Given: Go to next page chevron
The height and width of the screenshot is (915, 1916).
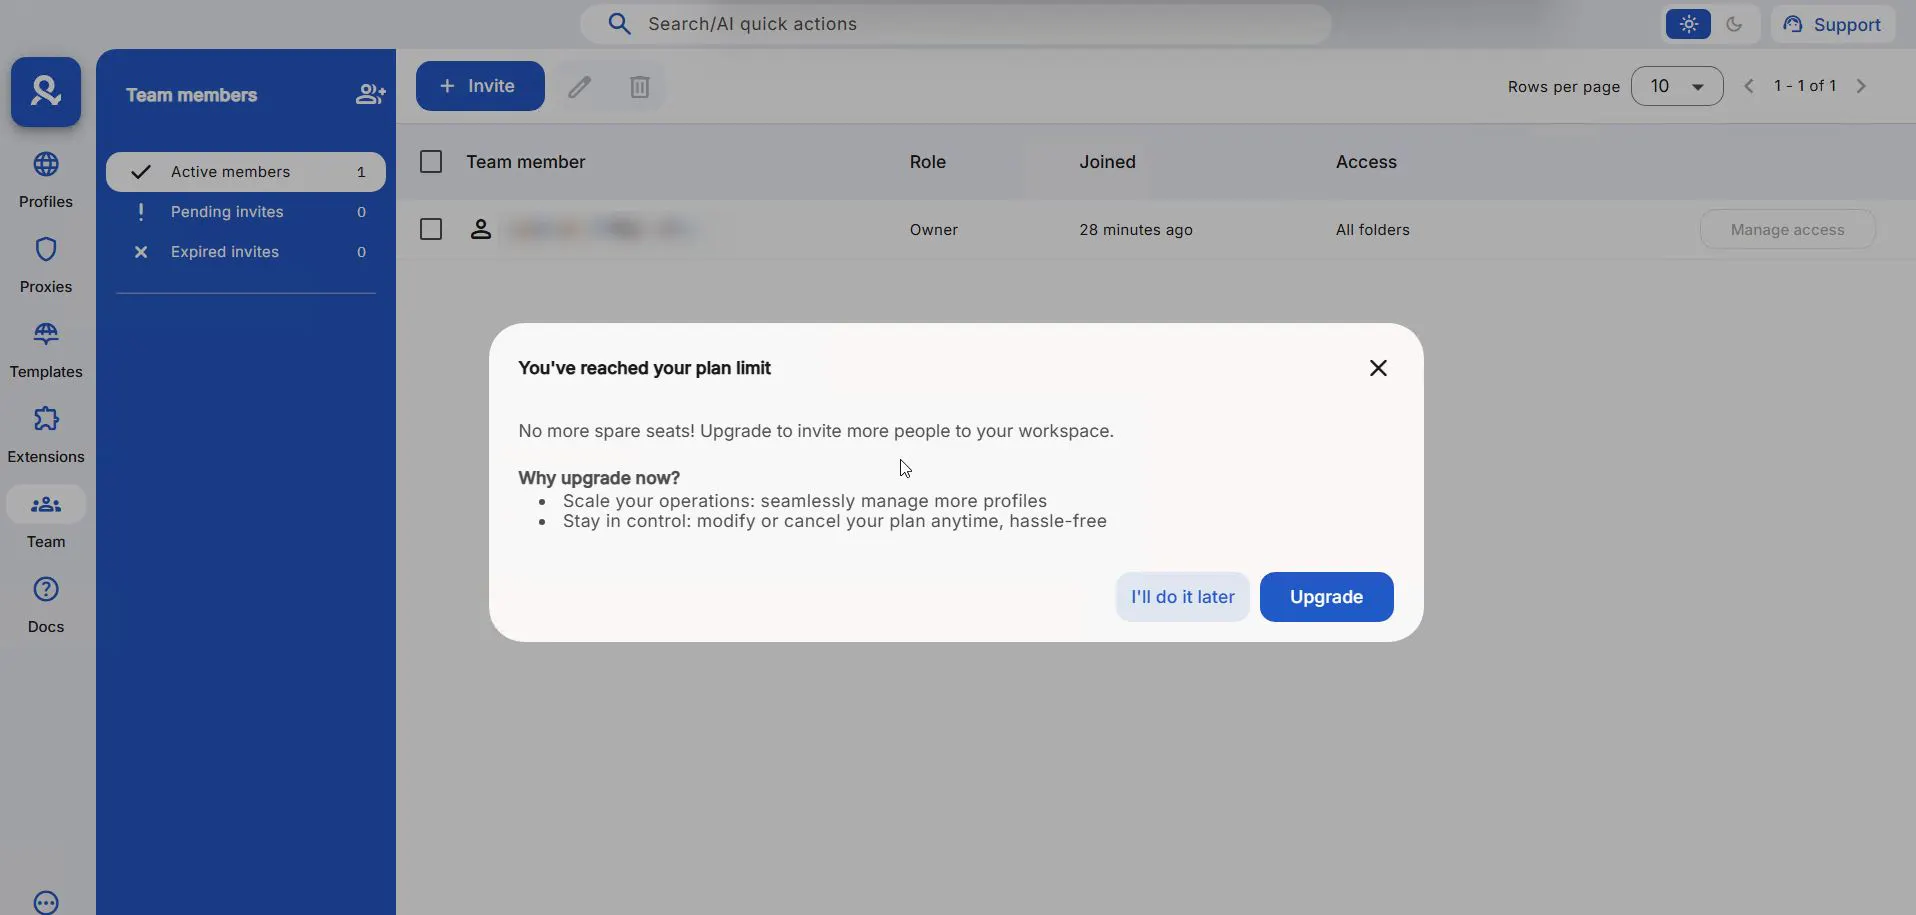Looking at the screenshot, I should pyautogui.click(x=1862, y=86).
